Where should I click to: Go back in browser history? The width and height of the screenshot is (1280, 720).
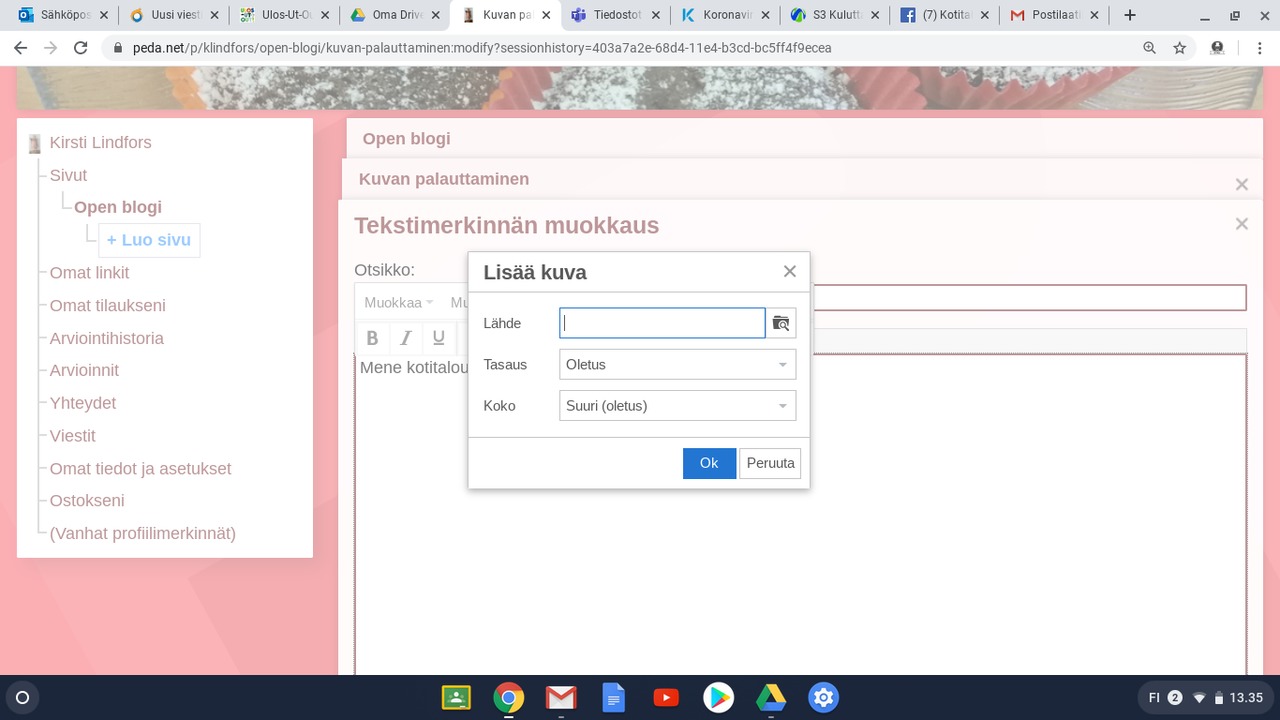pyautogui.click(x=21, y=48)
